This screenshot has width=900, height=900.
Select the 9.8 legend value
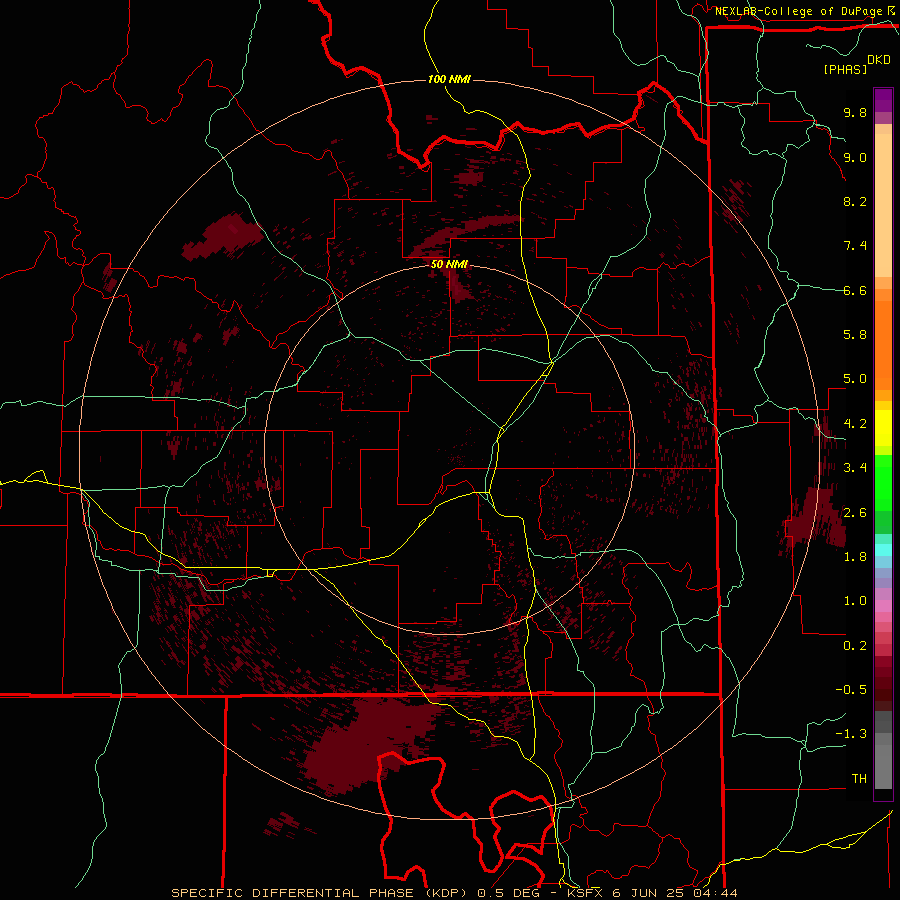click(x=855, y=112)
